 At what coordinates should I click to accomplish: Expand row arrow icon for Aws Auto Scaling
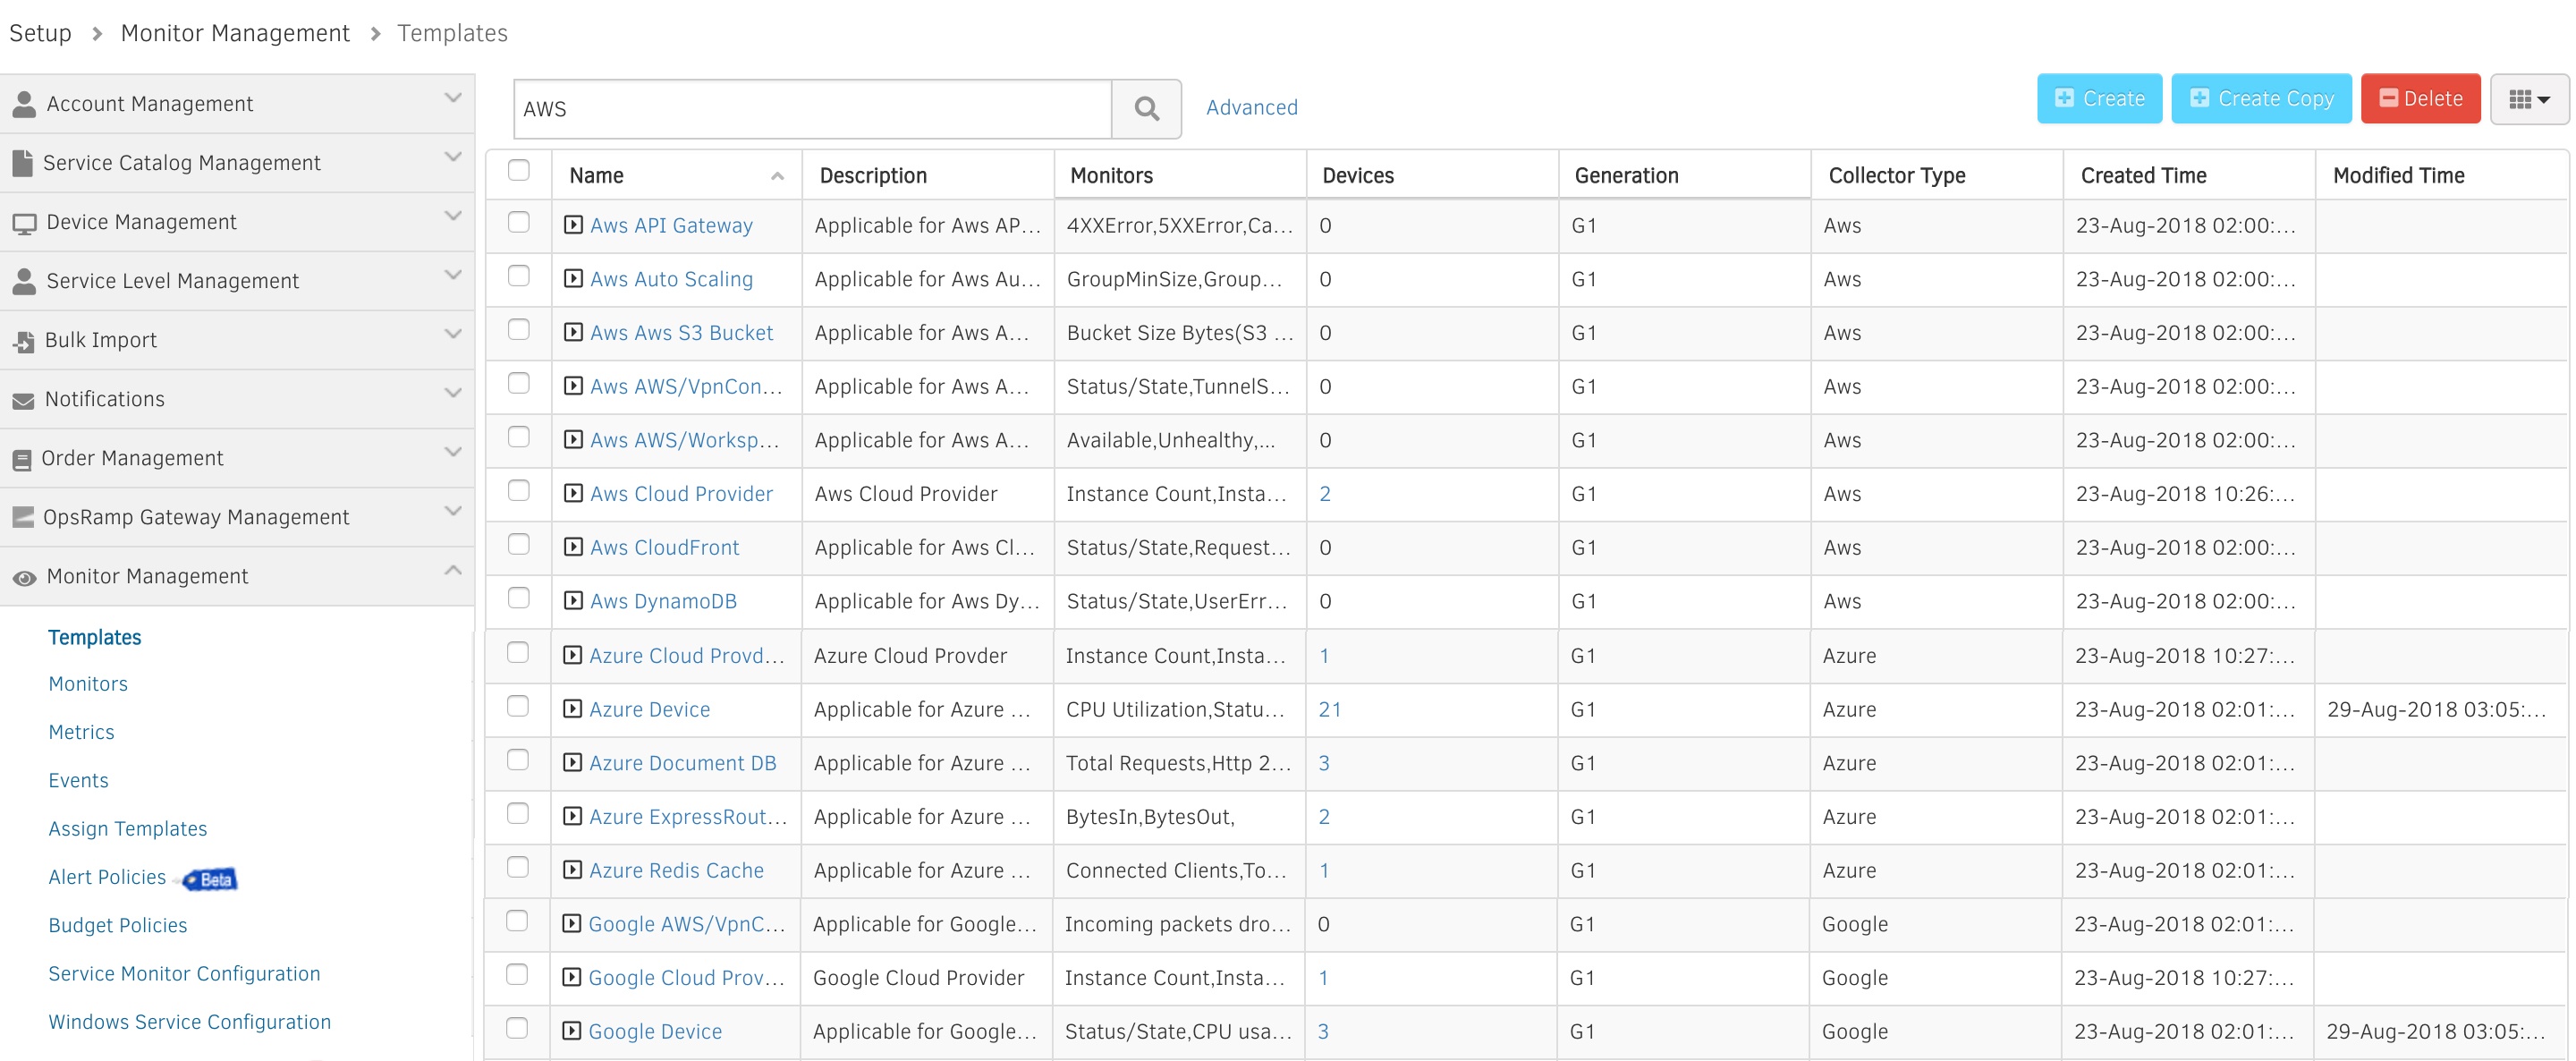(x=573, y=279)
